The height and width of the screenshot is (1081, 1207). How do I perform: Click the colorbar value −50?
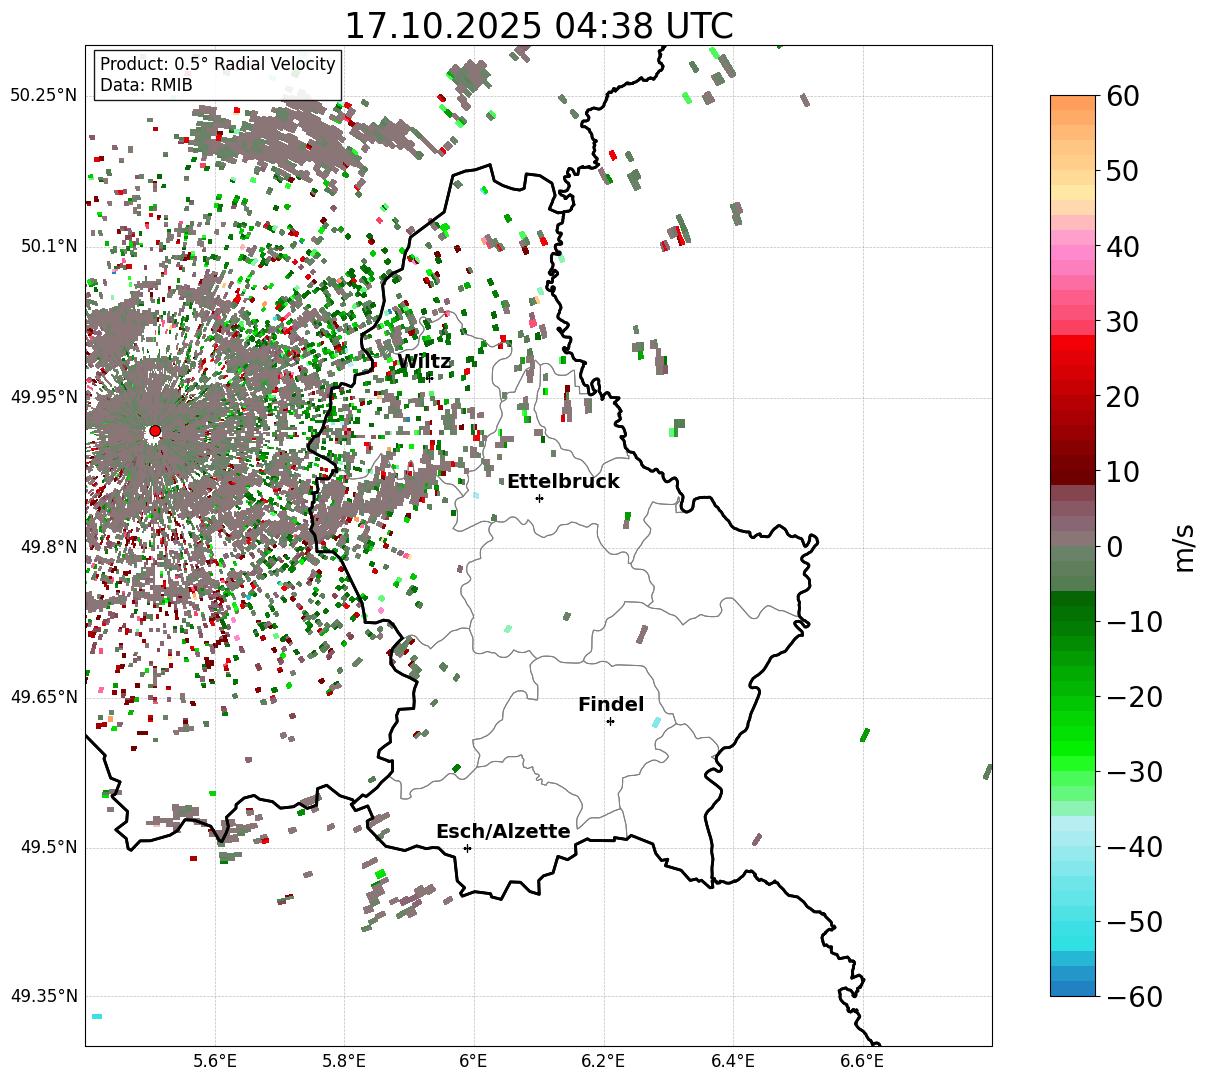click(1135, 921)
